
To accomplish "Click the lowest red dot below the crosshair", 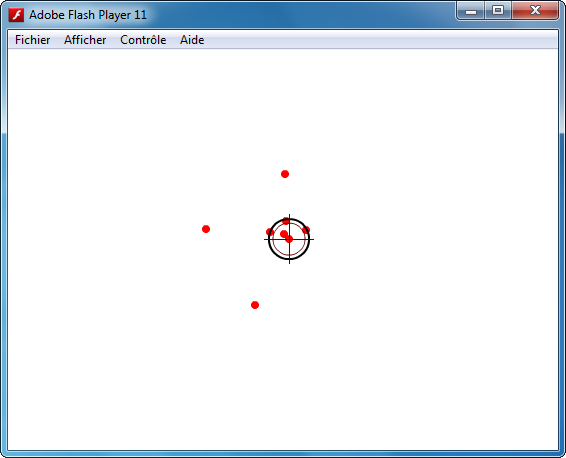I will (x=255, y=305).
